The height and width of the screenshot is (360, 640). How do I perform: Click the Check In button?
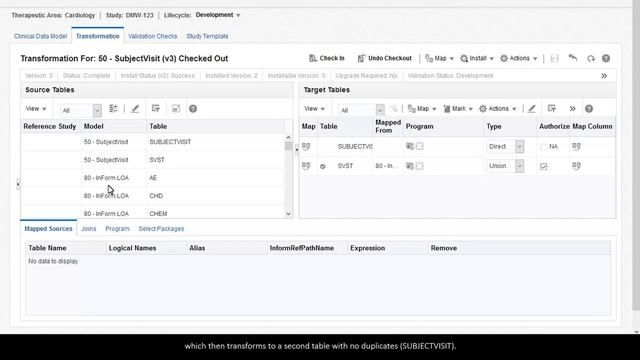[x=327, y=58]
